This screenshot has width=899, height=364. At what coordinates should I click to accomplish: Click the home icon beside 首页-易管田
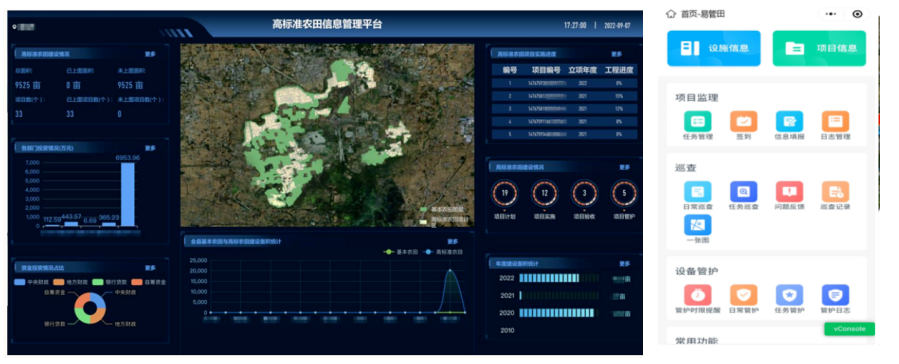671,14
